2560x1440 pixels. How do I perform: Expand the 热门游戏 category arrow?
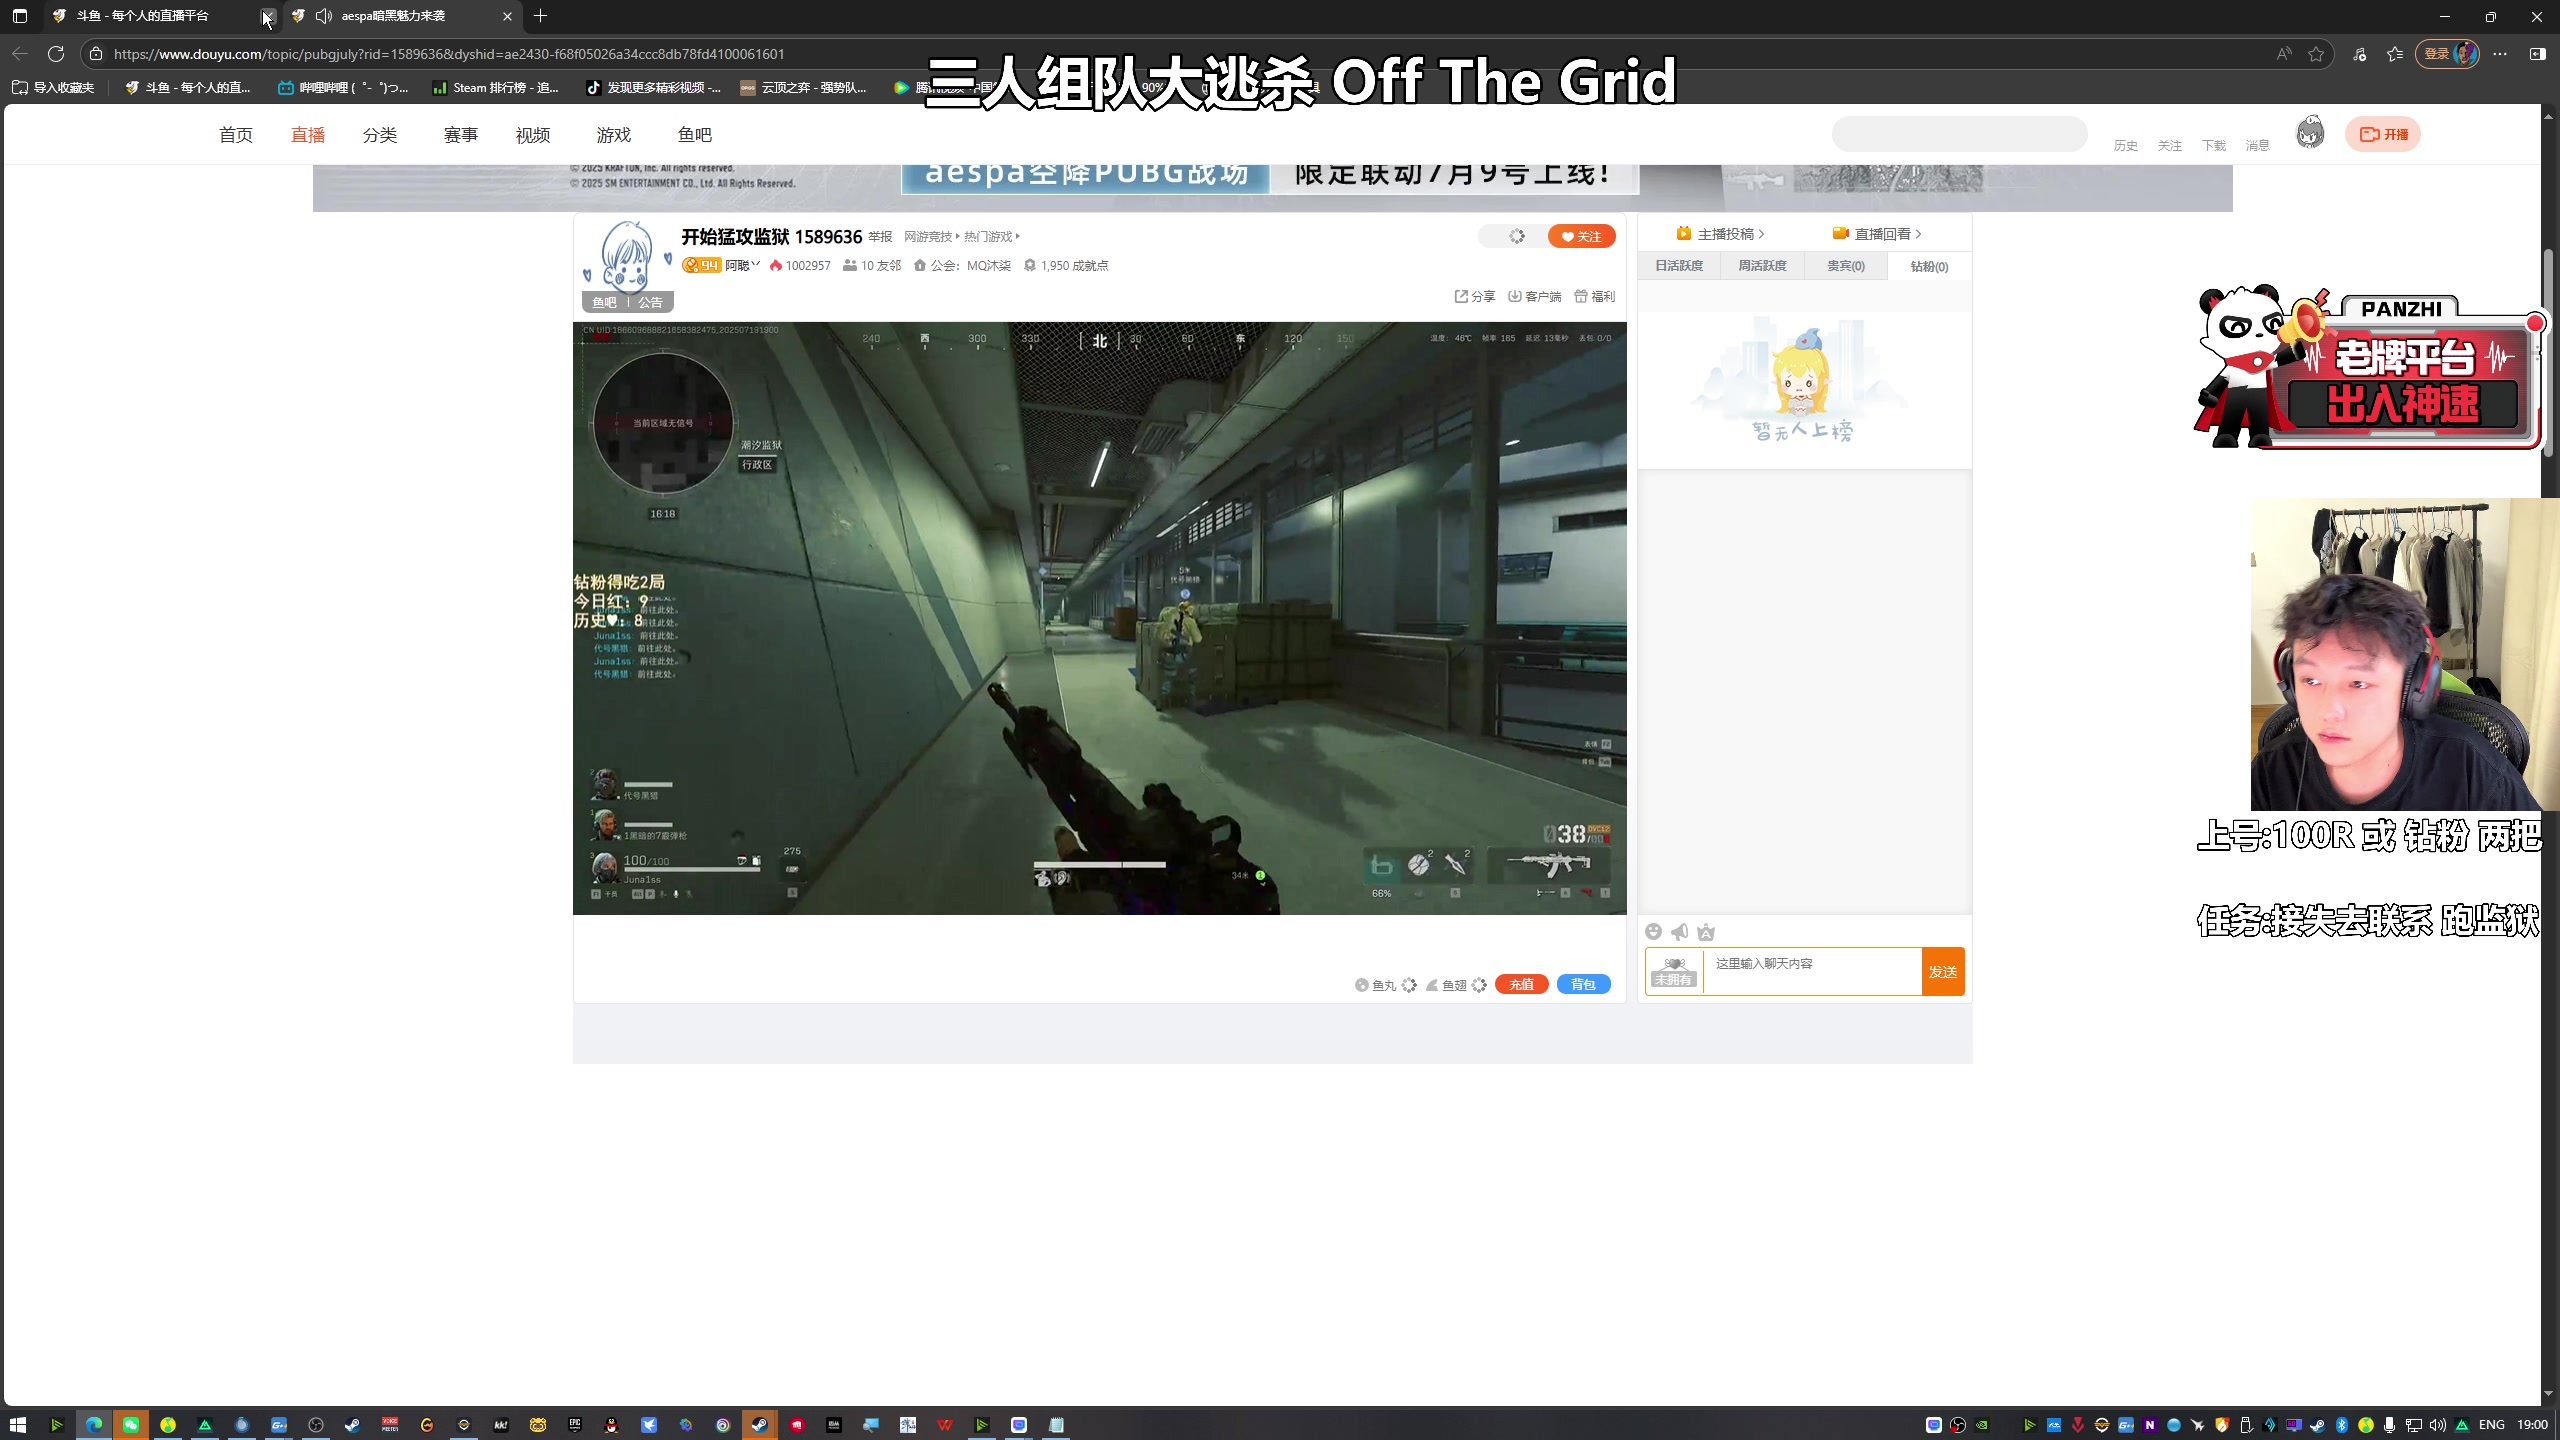(x=1017, y=236)
